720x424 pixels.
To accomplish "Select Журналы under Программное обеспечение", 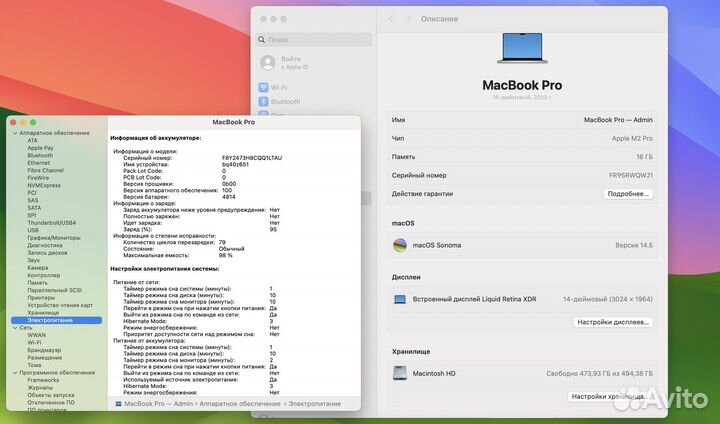I will [x=39, y=388].
